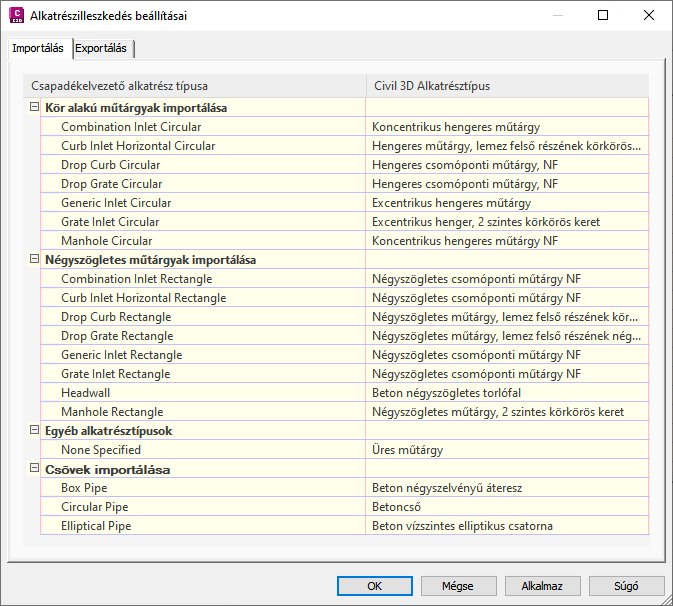Open Civil 3D part type for Manhole Circular
673x606 pixels.
[x=506, y=241]
